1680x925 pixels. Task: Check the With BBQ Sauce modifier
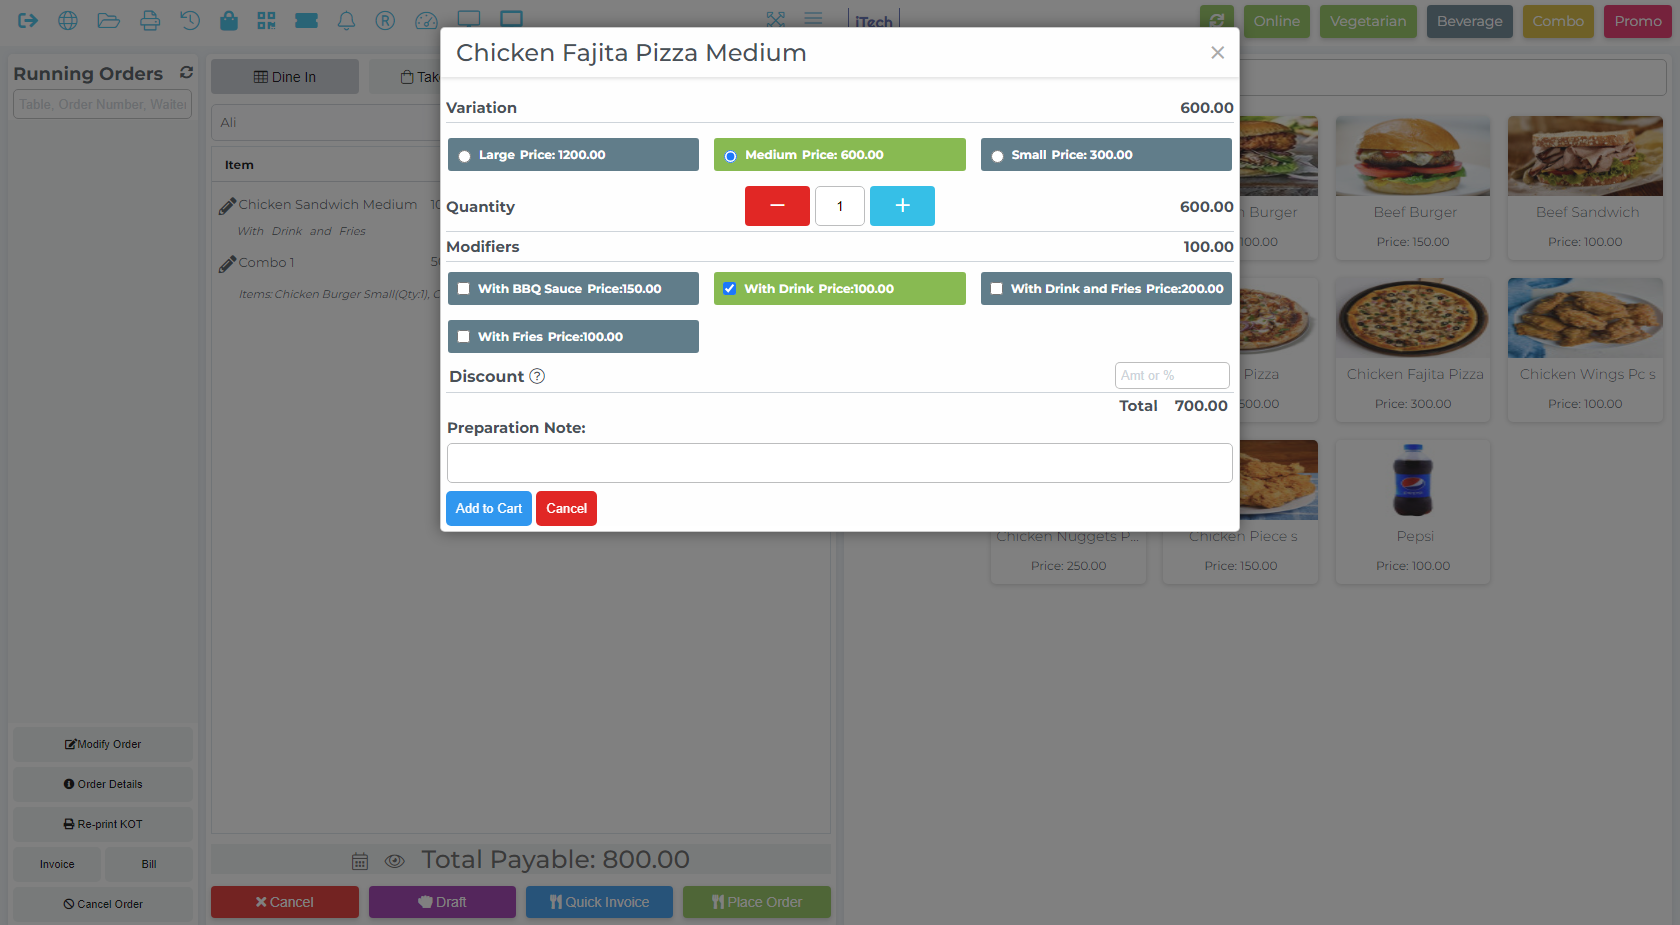tap(464, 289)
